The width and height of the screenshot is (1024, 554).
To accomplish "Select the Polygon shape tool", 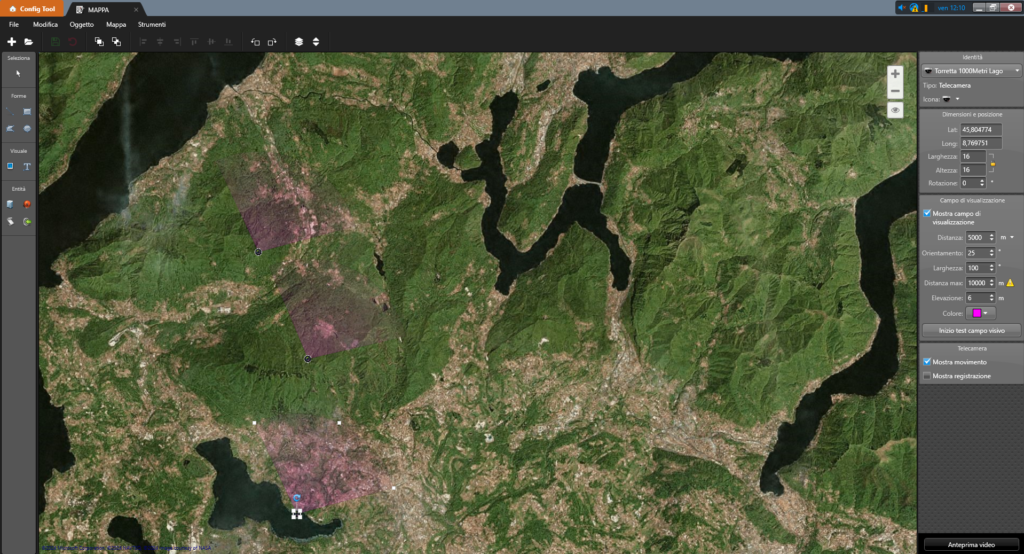I will (10, 129).
